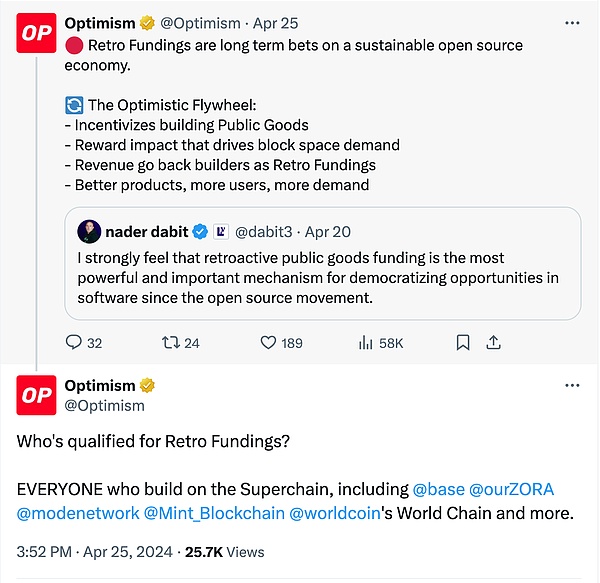Image resolution: width=600 pixels, height=583 pixels.
Task: Share the tweet using share icon
Action: [x=492, y=342]
